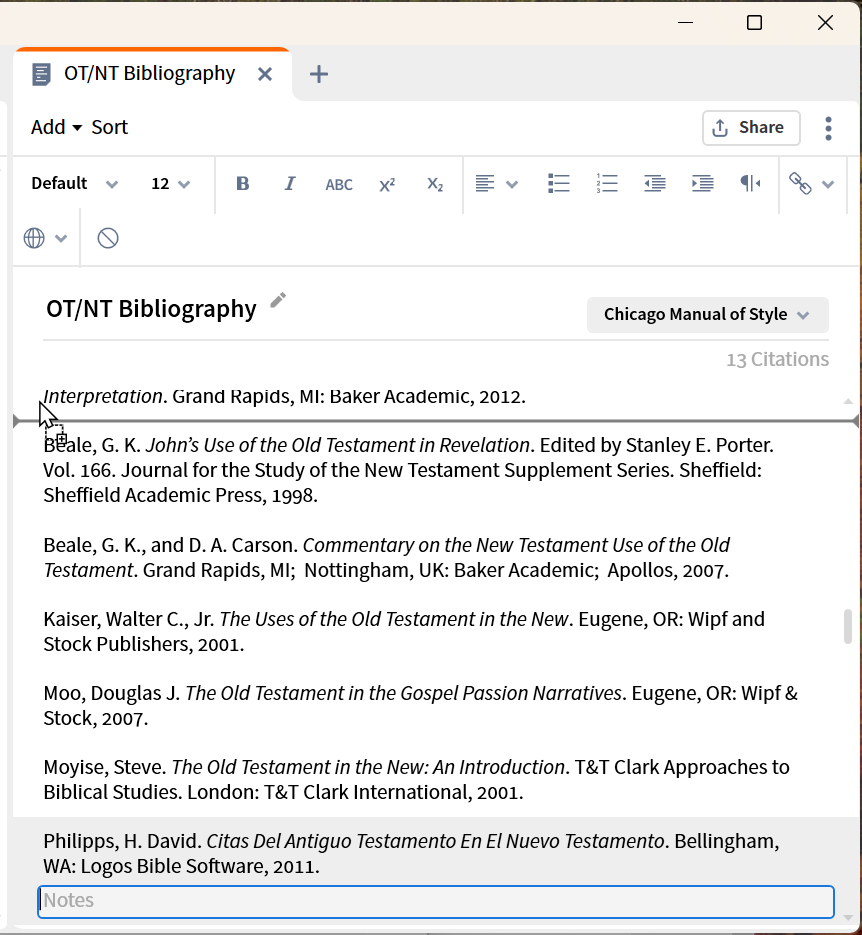Expand the link options chevron
Screen dimensions: 862x935
click(827, 185)
